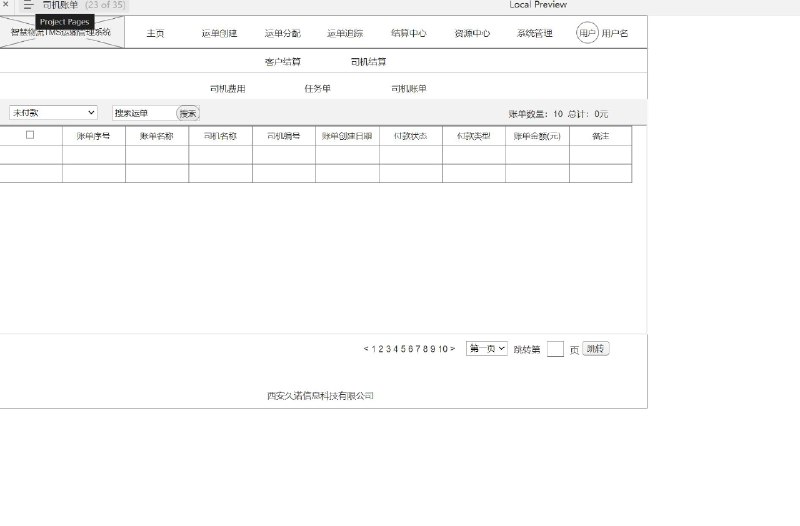Select the 任务单 sub-tab
This screenshot has width=800, height=526.
317,89
